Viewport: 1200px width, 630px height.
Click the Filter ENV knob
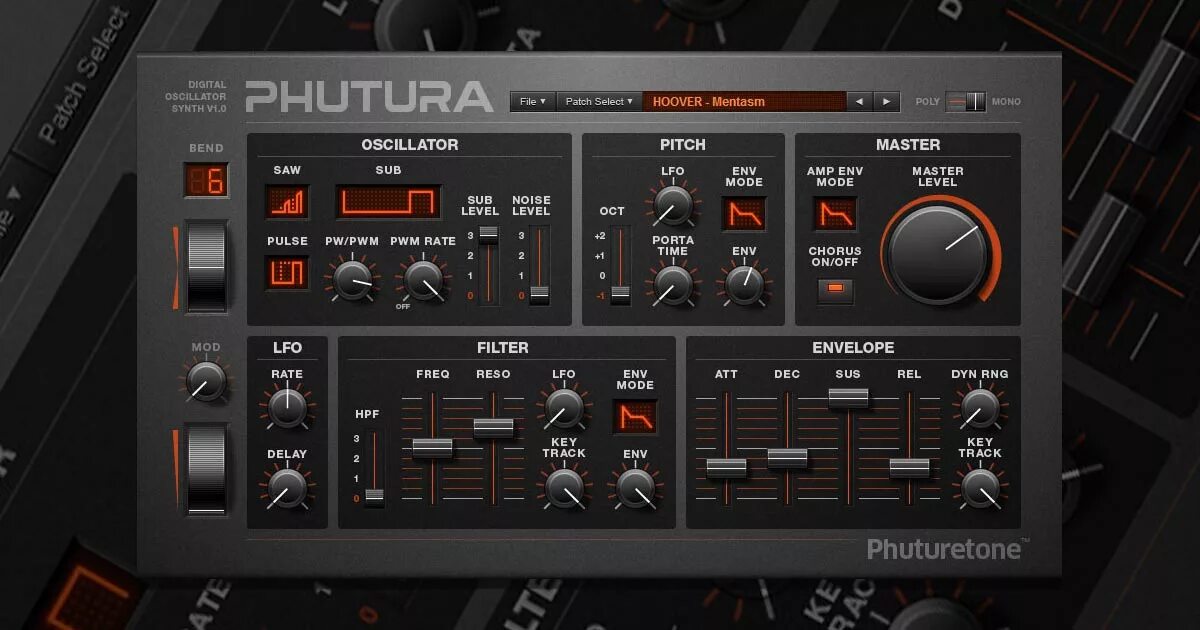pos(635,488)
